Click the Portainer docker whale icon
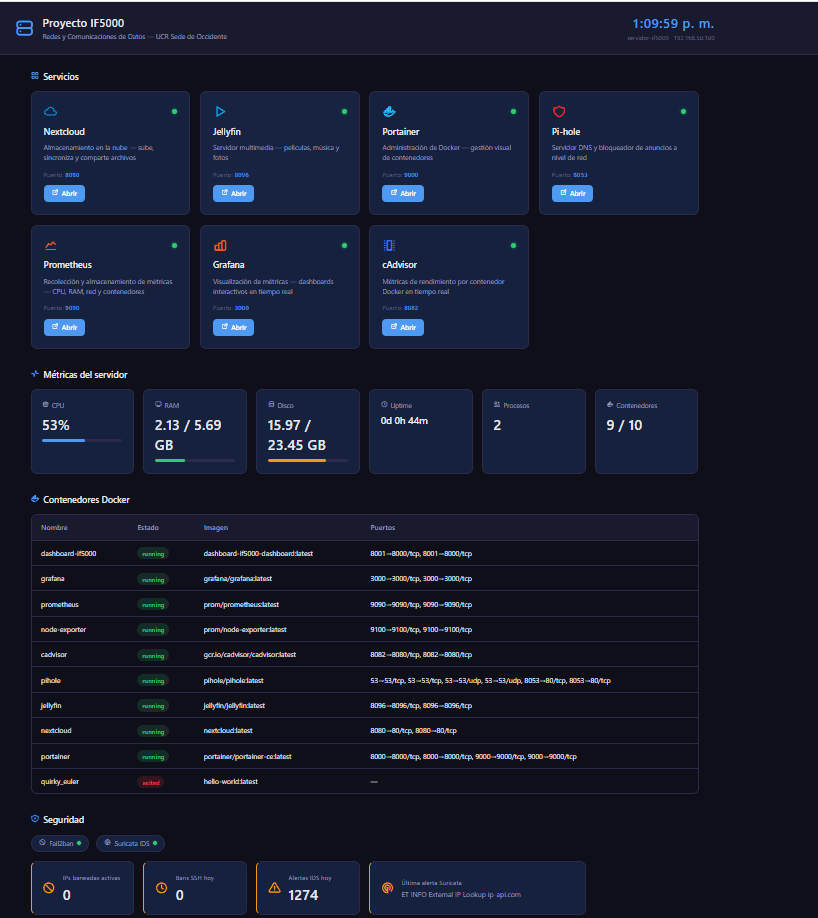Image resolution: width=818 pixels, height=918 pixels. pyautogui.click(x=389, y=111)
